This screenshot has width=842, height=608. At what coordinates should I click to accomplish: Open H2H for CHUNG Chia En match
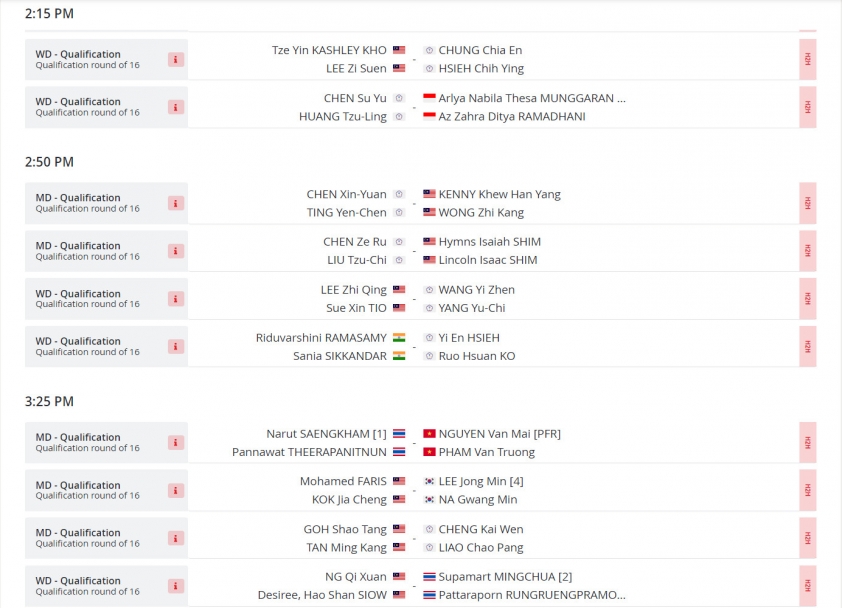[808, 59]
